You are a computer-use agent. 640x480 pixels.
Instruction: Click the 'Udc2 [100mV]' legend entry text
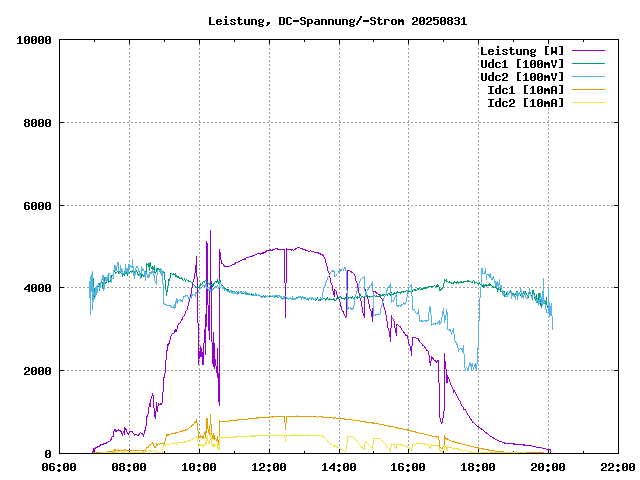[x=521, y=77]
